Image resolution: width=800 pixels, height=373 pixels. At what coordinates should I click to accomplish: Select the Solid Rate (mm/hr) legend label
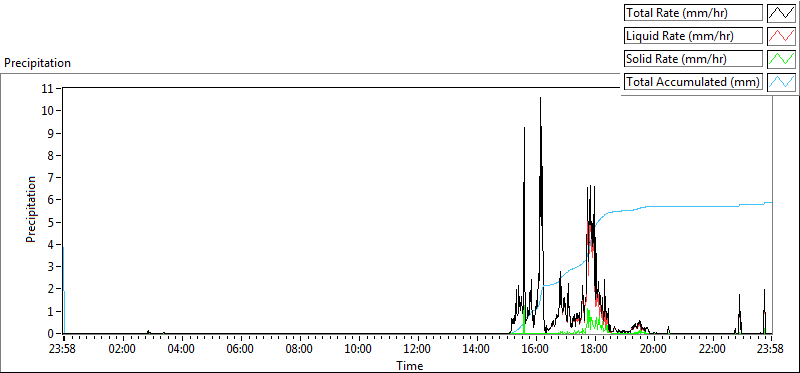pos(693,59)
